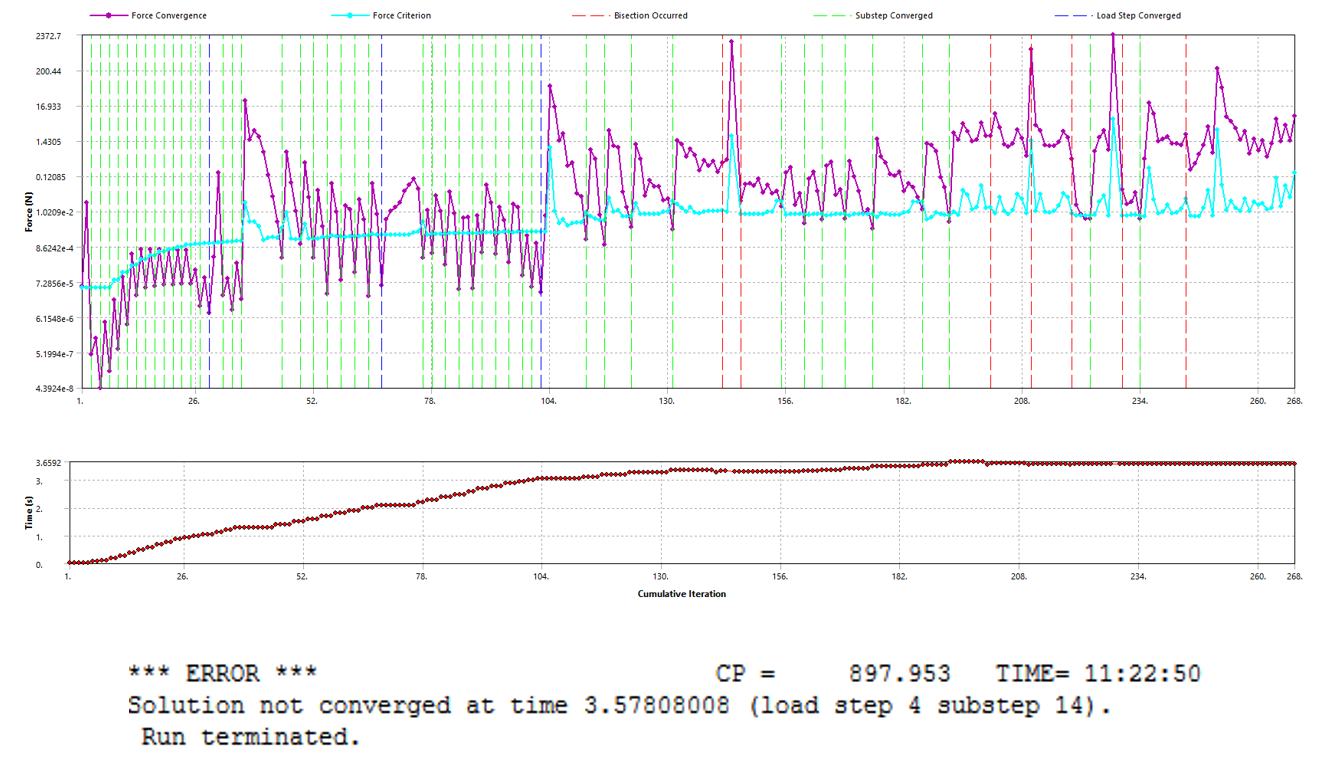Click the Force (N) y-axis title
1317x765 pixels.
pos(28,211)
